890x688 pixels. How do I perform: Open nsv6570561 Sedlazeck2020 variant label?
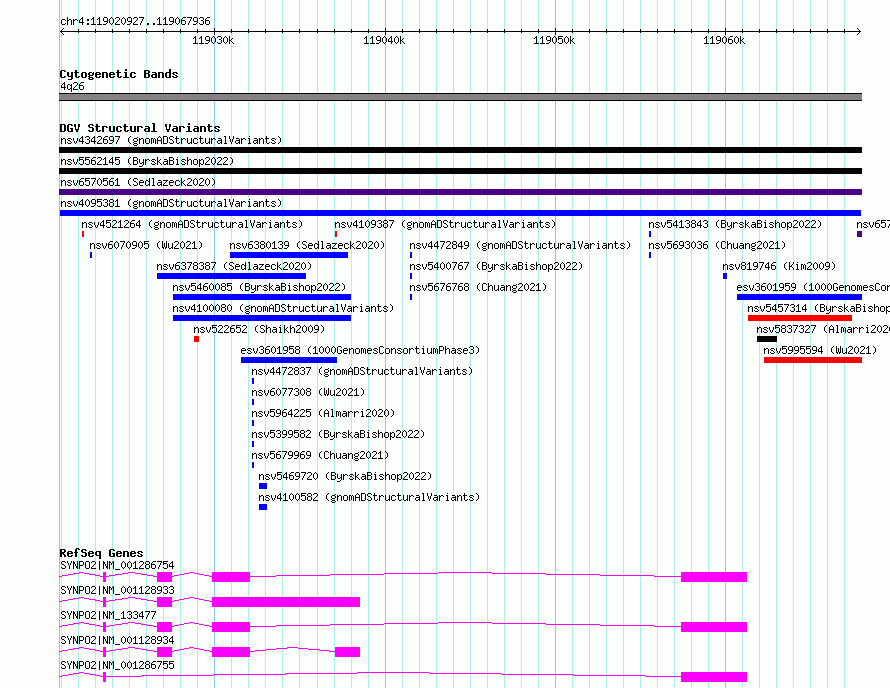(x=138, y=182)
